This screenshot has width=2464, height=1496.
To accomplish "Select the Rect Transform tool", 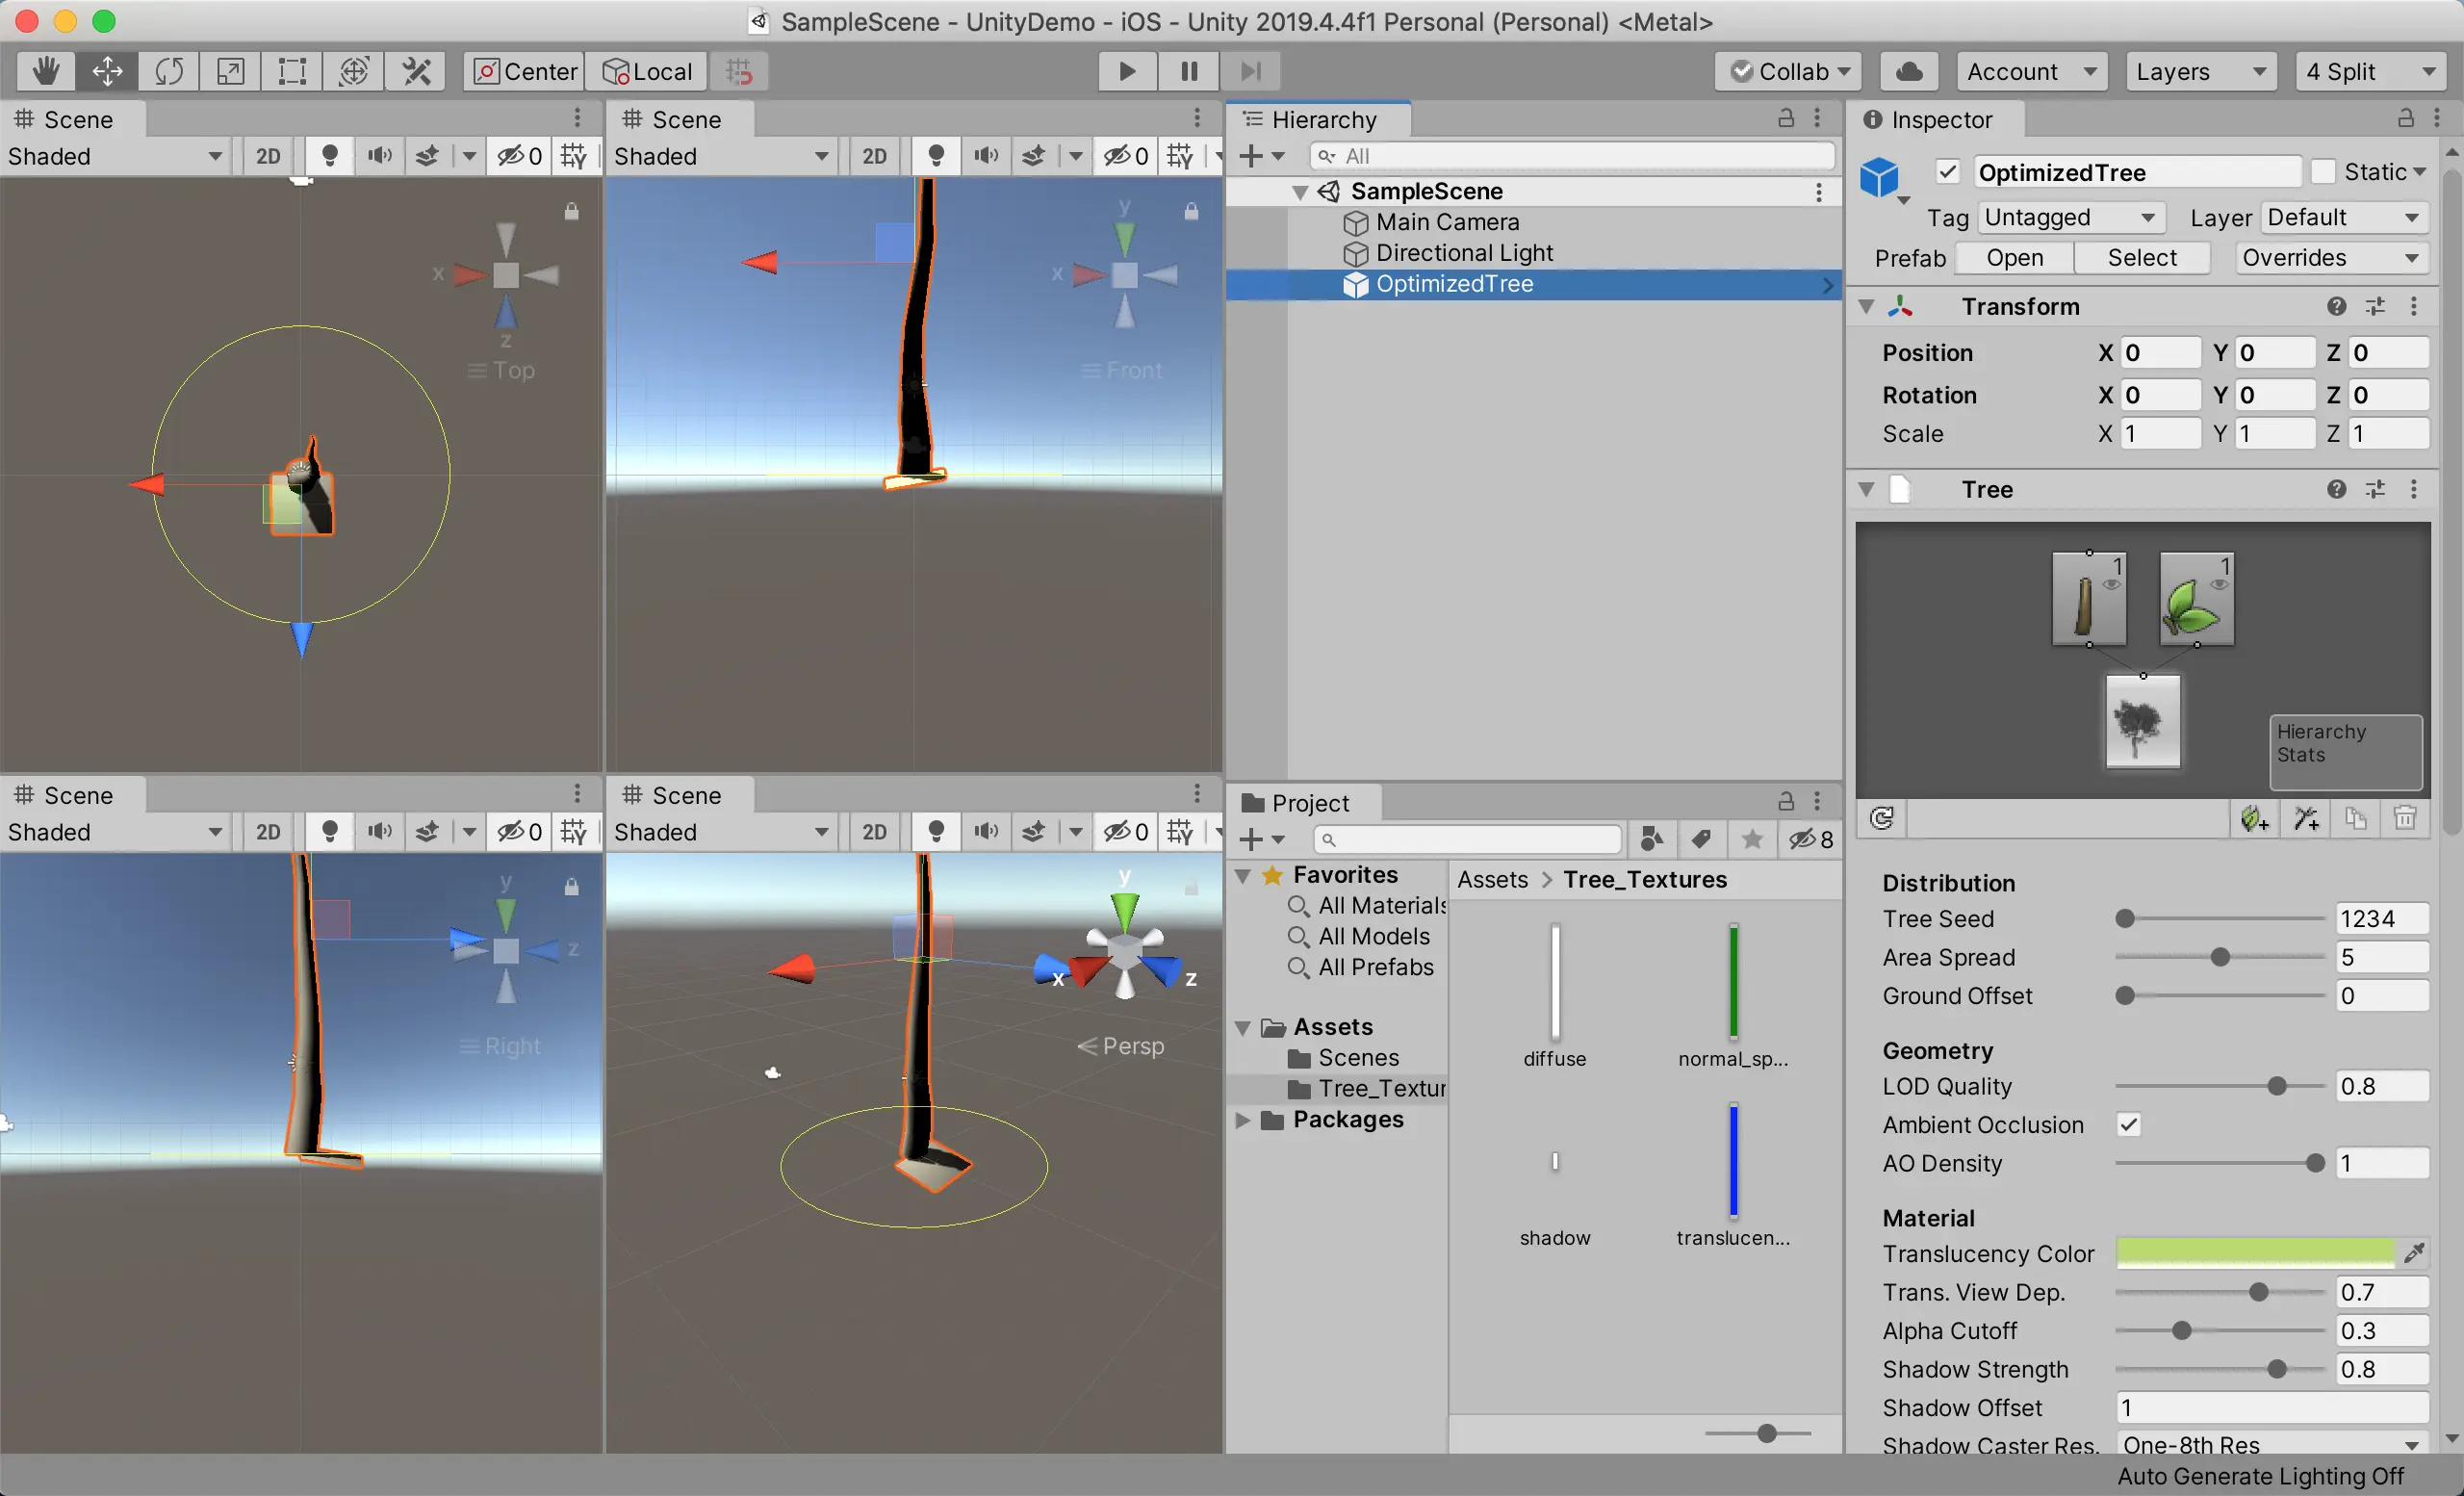I will [x=292, y=71].
